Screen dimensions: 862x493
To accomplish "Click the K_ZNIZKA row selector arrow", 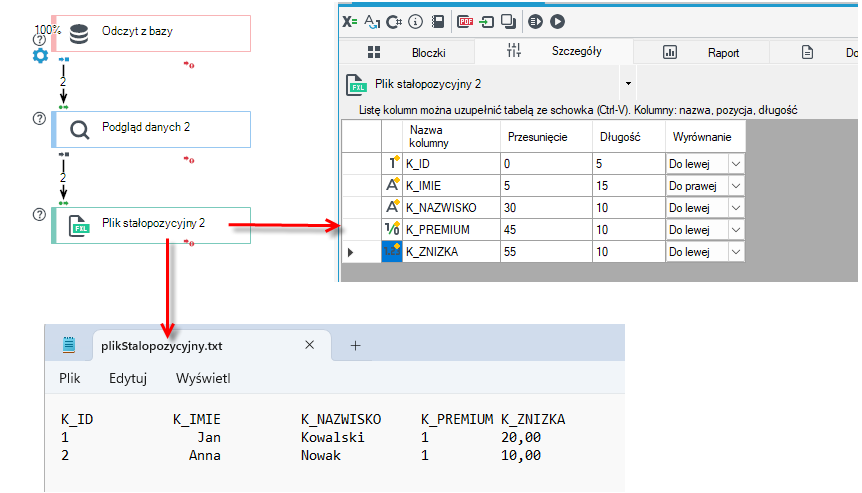I will [x=351, y=252].
